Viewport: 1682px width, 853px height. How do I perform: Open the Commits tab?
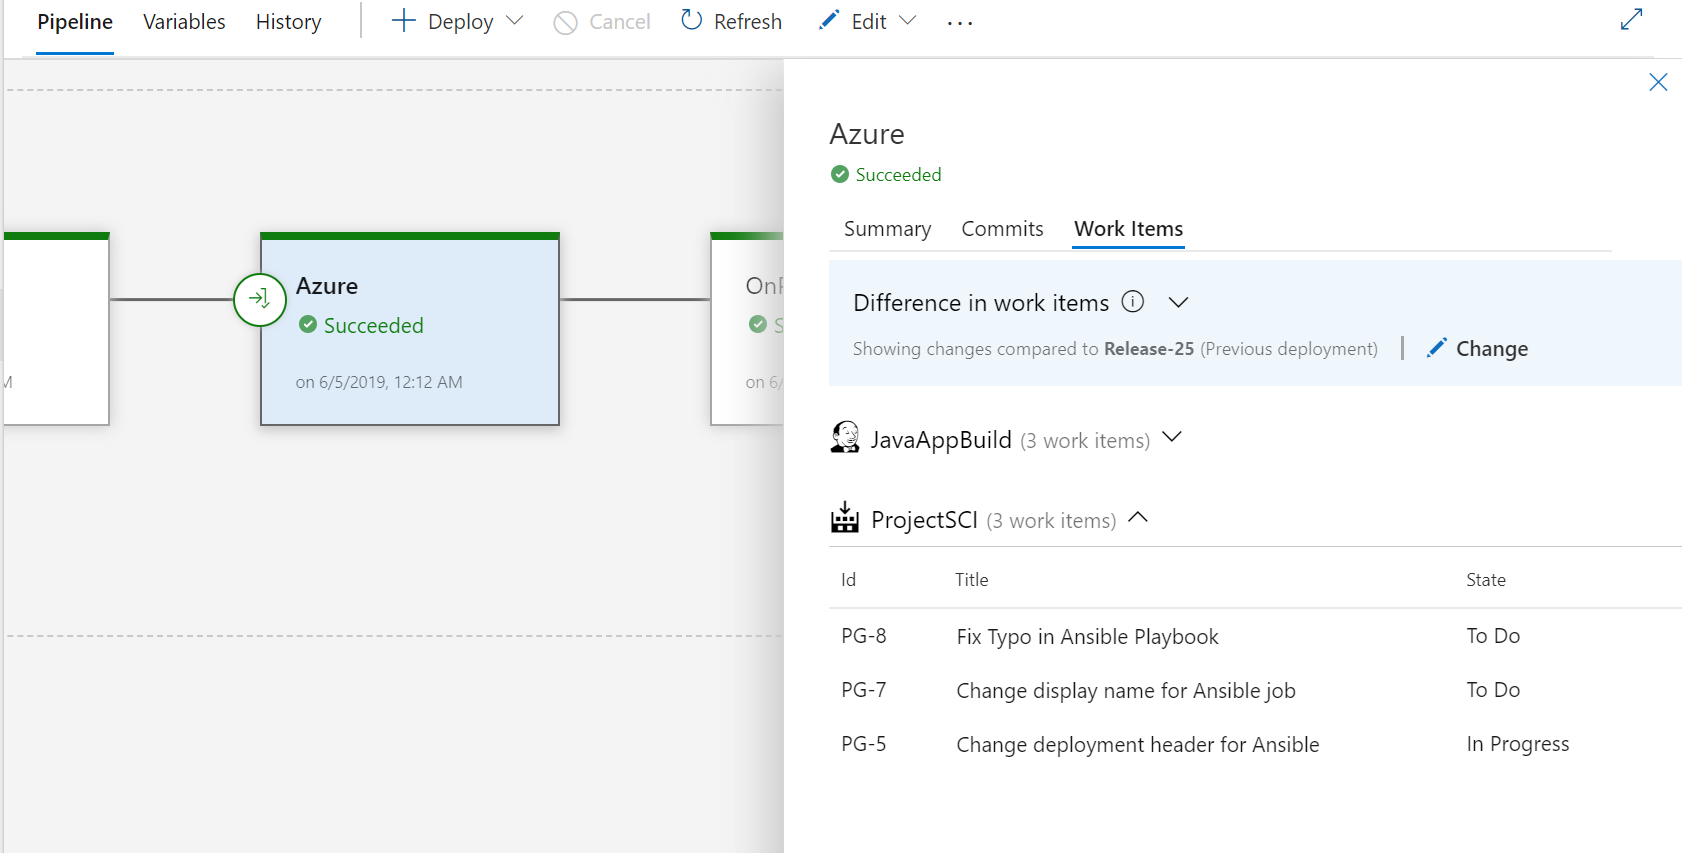[1002, 229]
